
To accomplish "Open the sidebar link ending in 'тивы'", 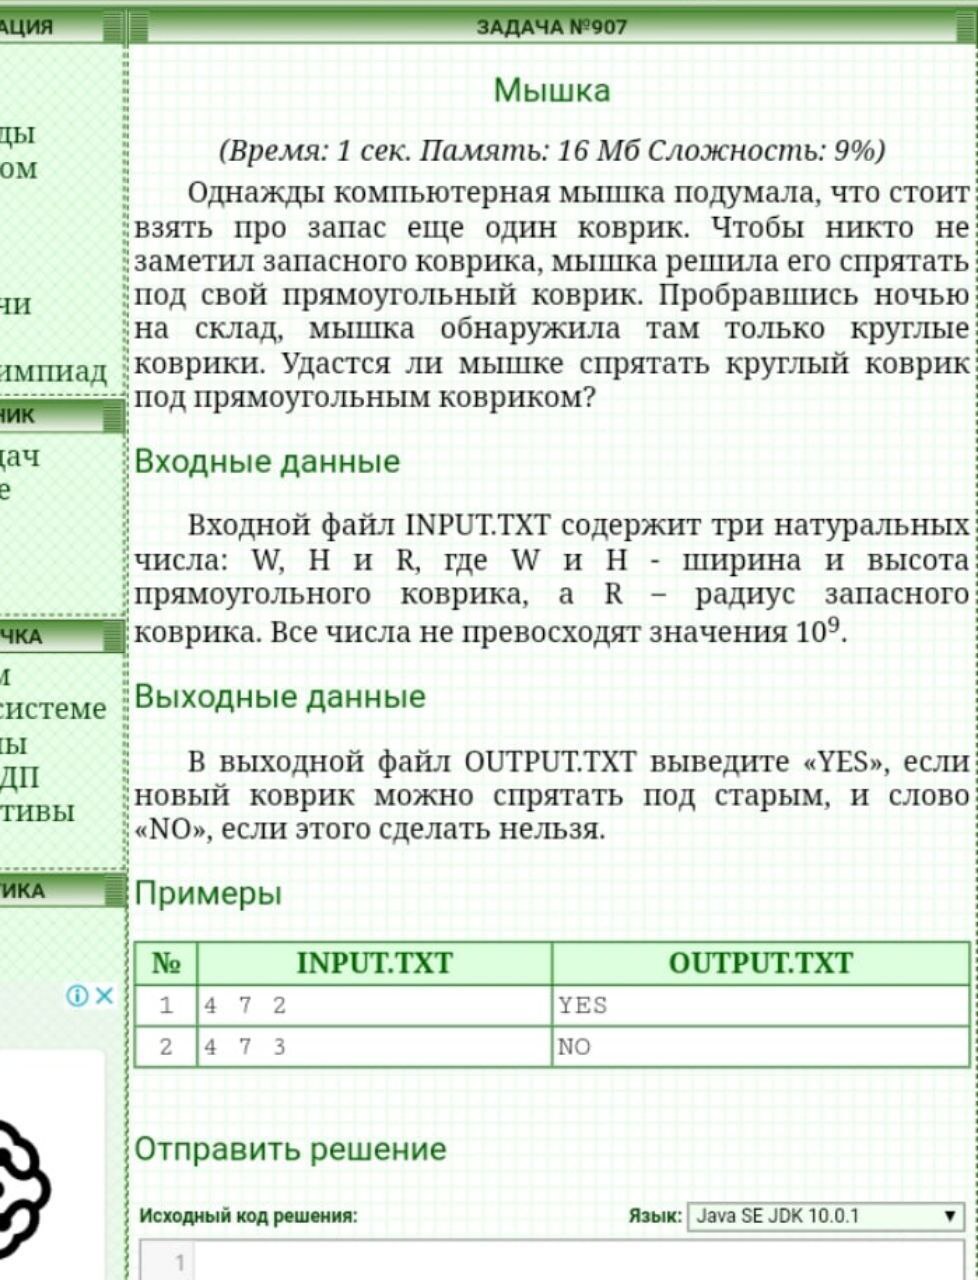I will tap(37, 812).
